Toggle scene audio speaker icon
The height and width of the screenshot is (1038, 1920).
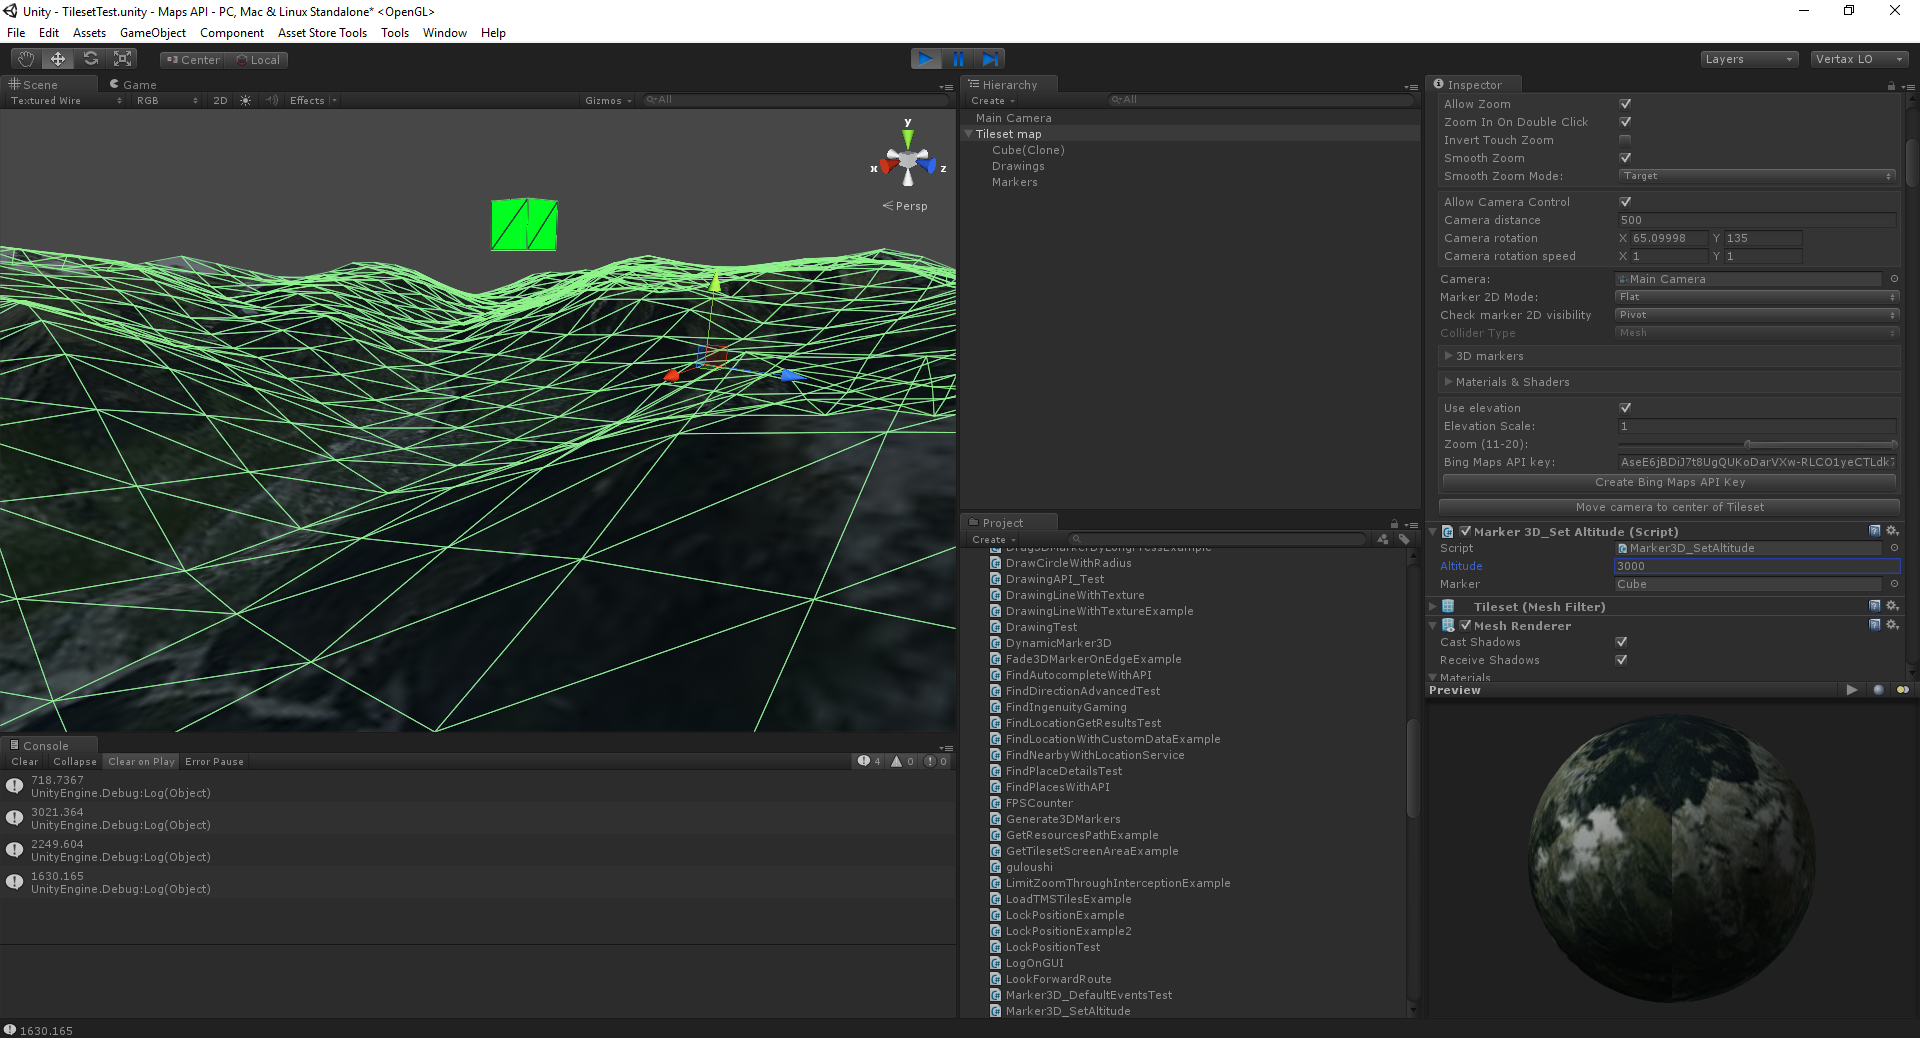point(272,101)
